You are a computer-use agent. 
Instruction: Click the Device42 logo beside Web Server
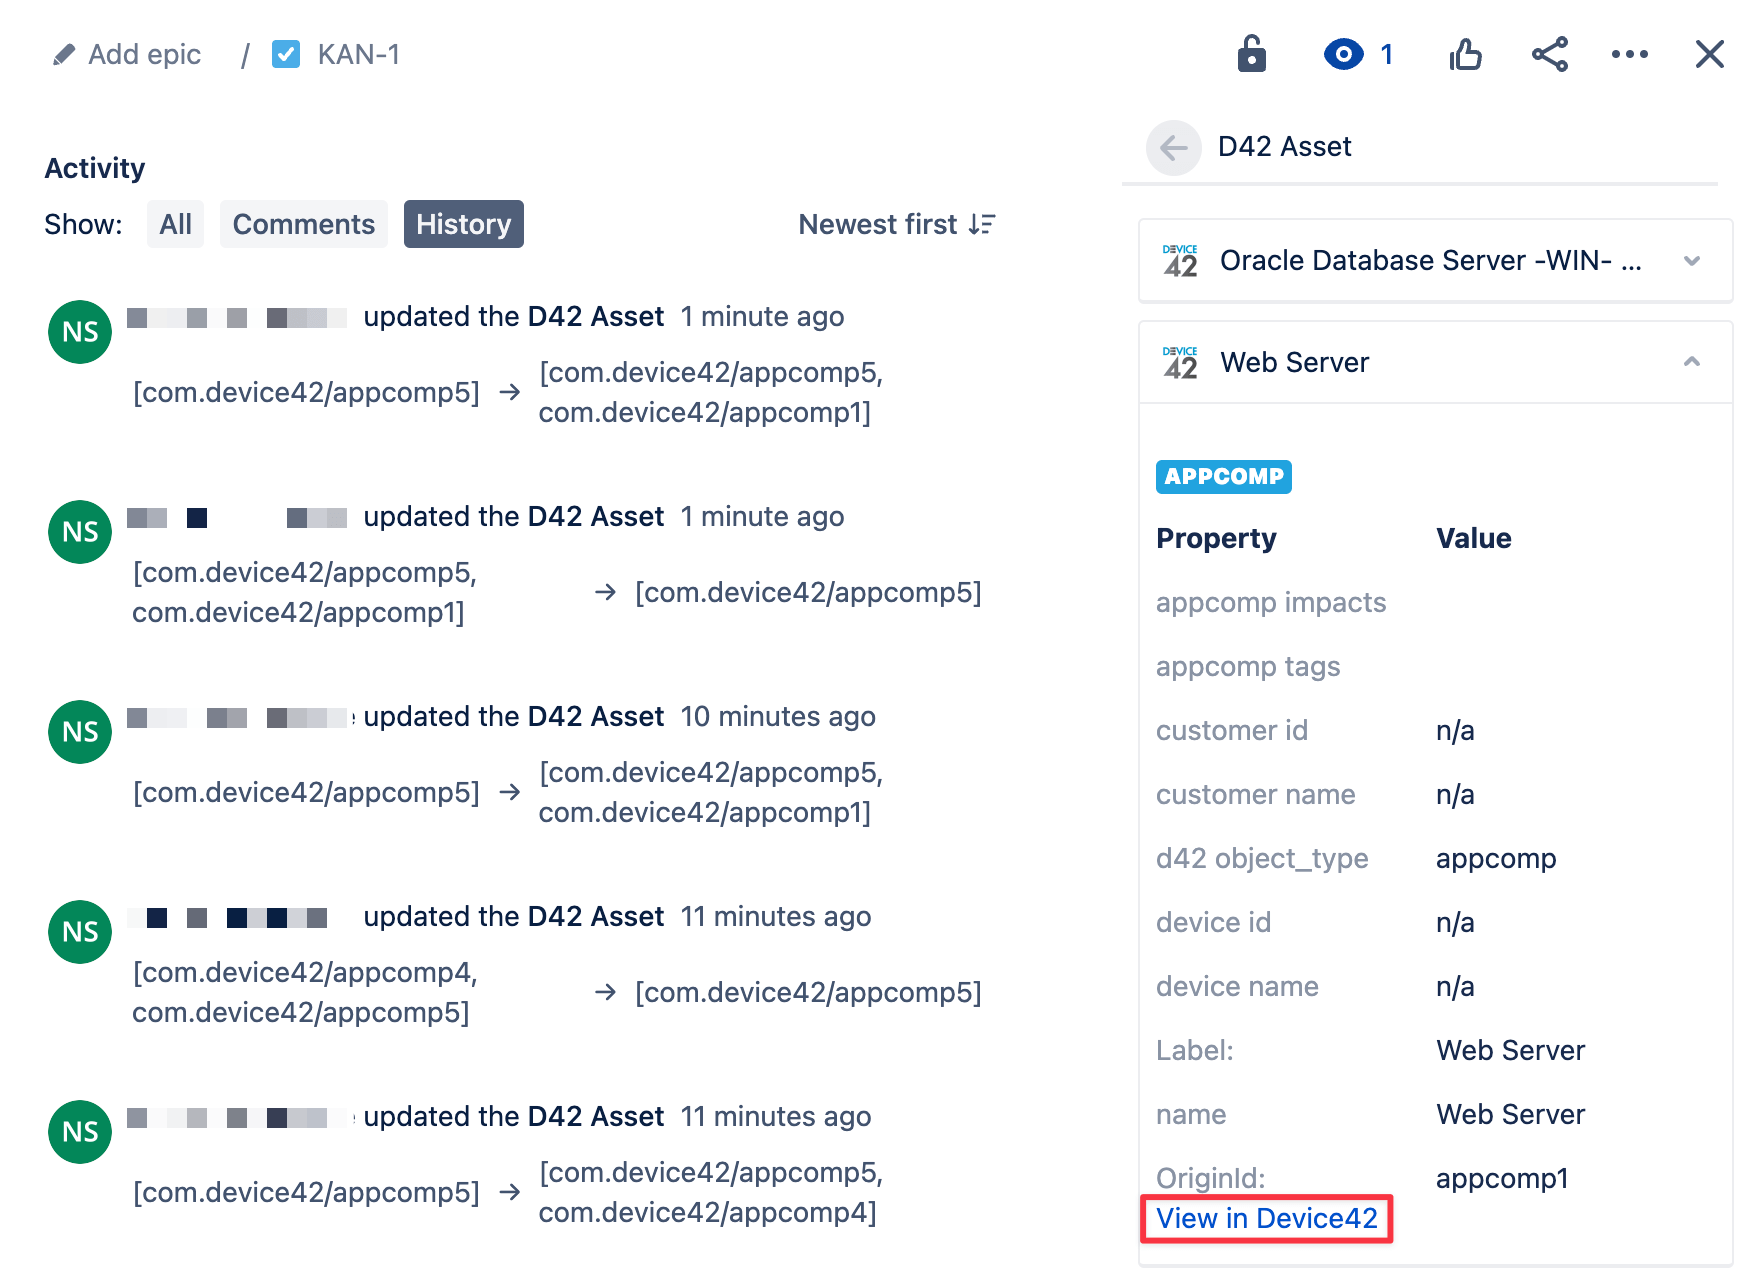coord(1180,362)
